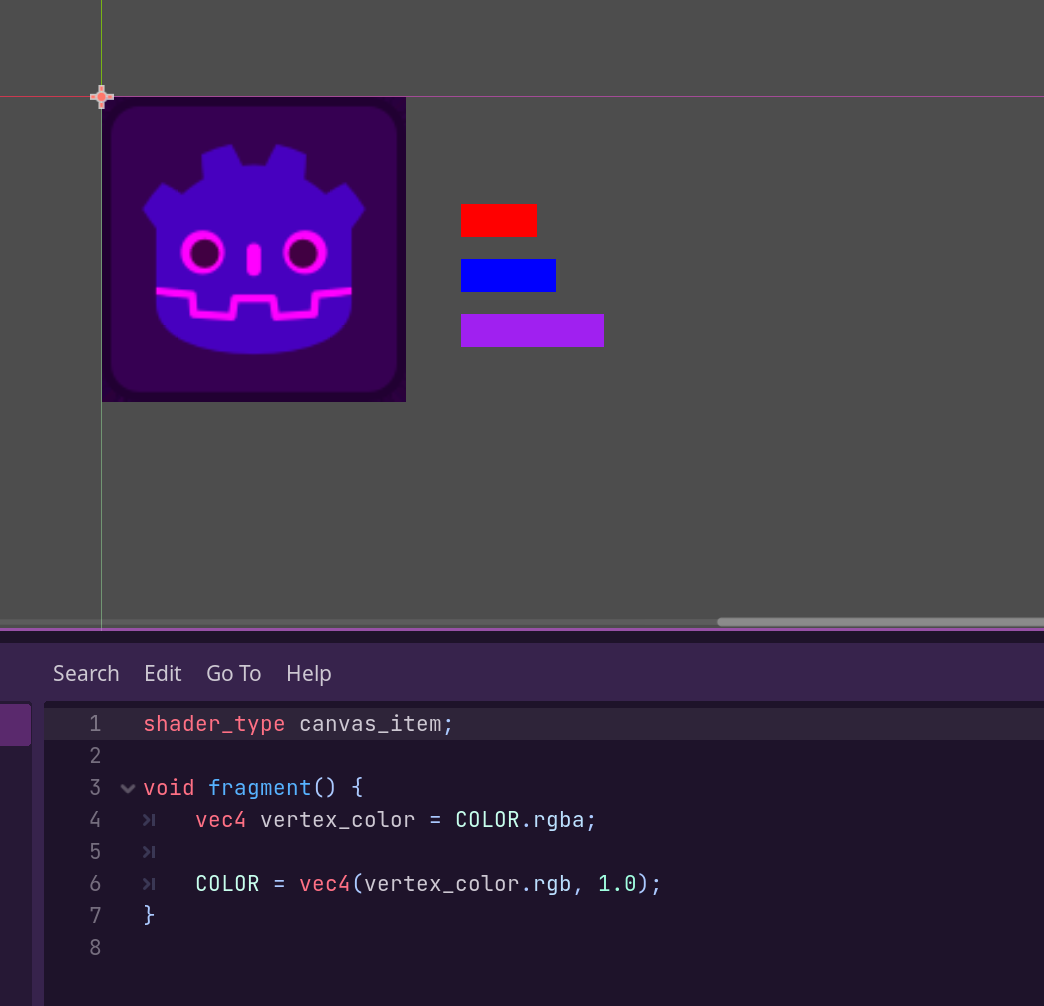The width and height of the screenshot is (1044, 1006).
Task: Click the purple rectangle in the viewport
Action: pyautogui.click(x=532, y=330)
